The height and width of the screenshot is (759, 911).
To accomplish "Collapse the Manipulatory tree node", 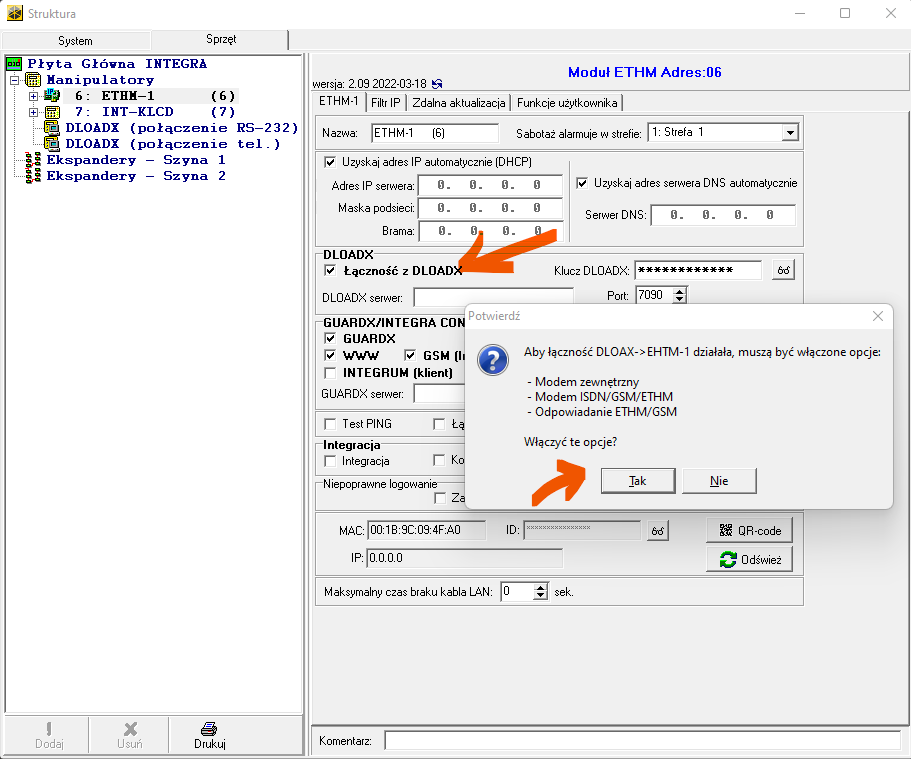I will click(15, 80).
